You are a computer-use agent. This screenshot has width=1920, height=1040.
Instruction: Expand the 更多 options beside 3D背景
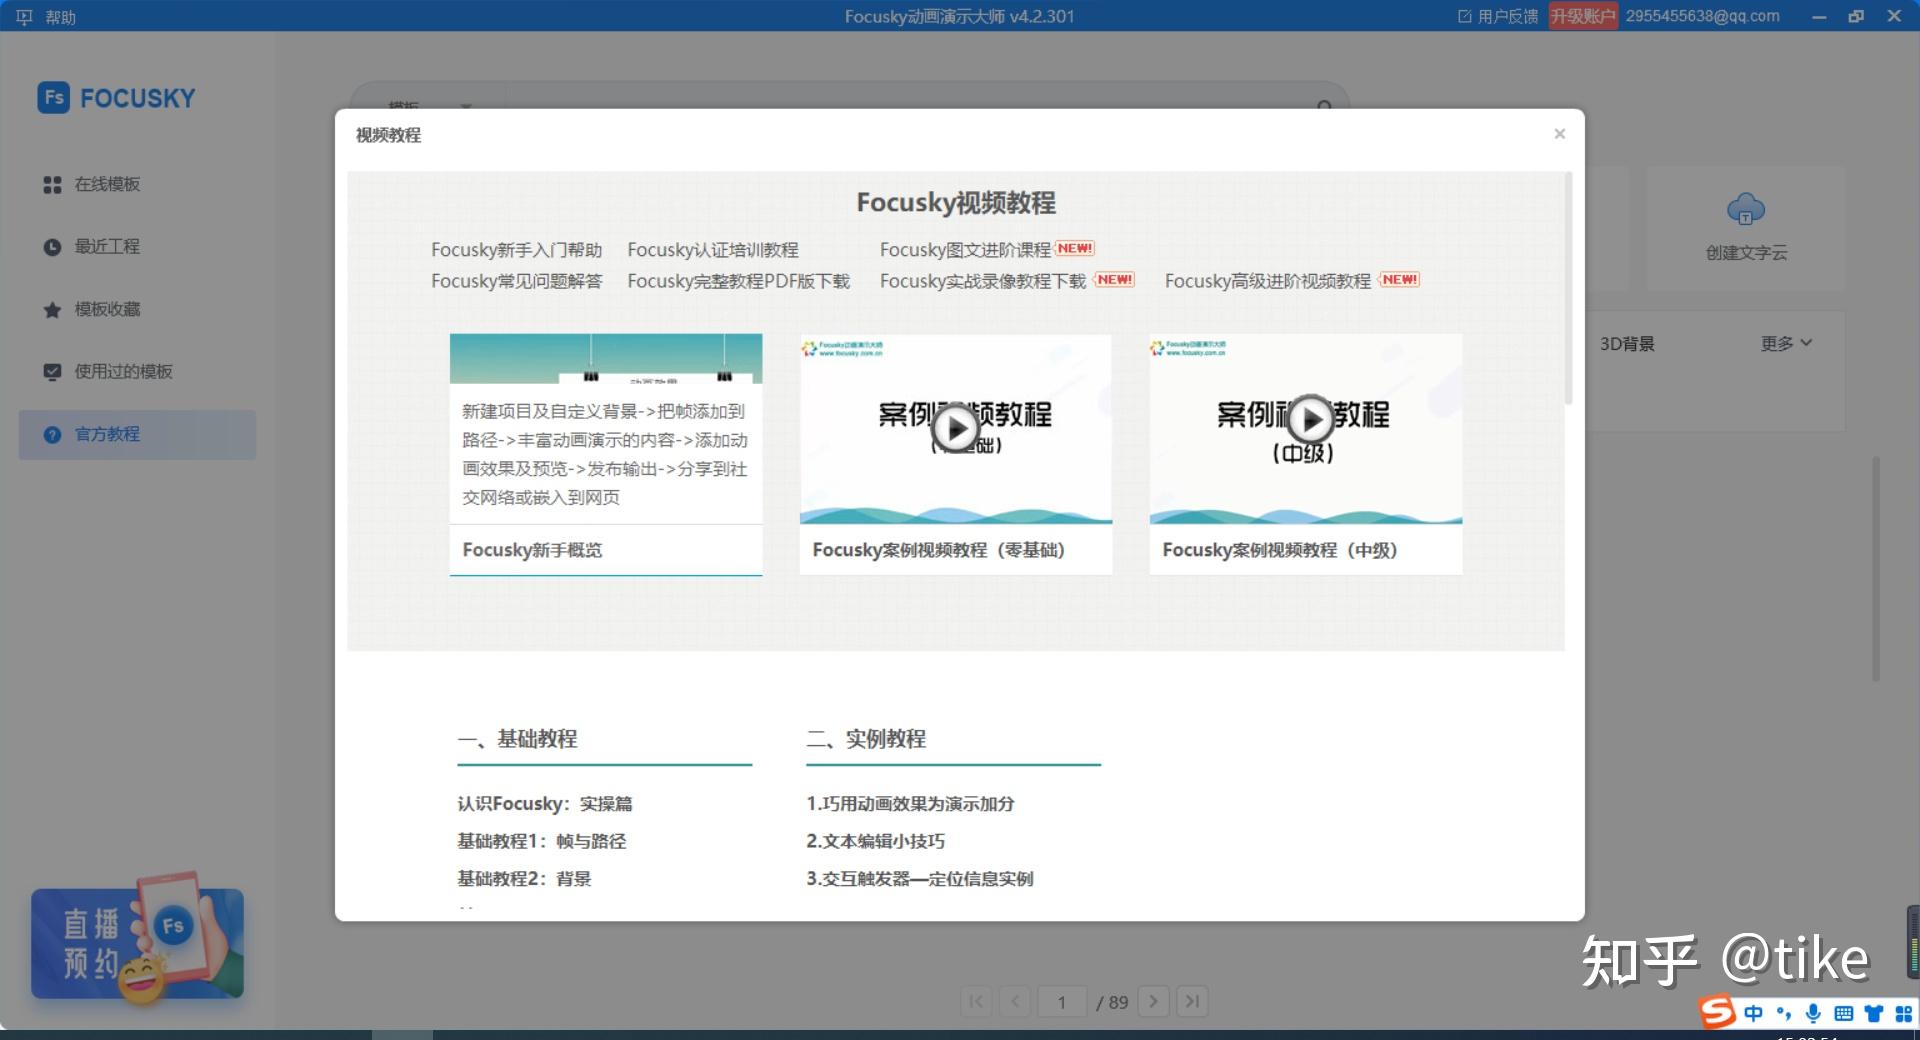click(x=1786, y=343)
